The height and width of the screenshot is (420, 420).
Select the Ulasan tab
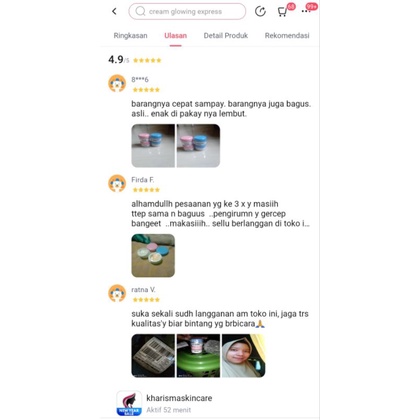[x=175, y=36]
